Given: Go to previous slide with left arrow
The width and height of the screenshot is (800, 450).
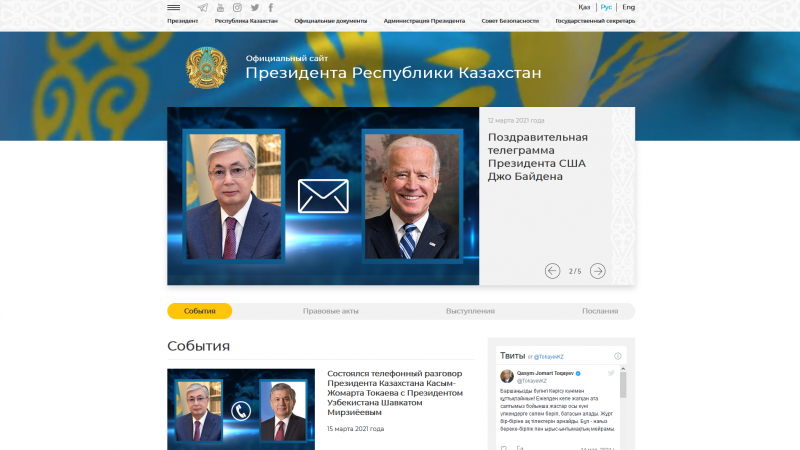Looking at the screenshot, I should (552, 271).
